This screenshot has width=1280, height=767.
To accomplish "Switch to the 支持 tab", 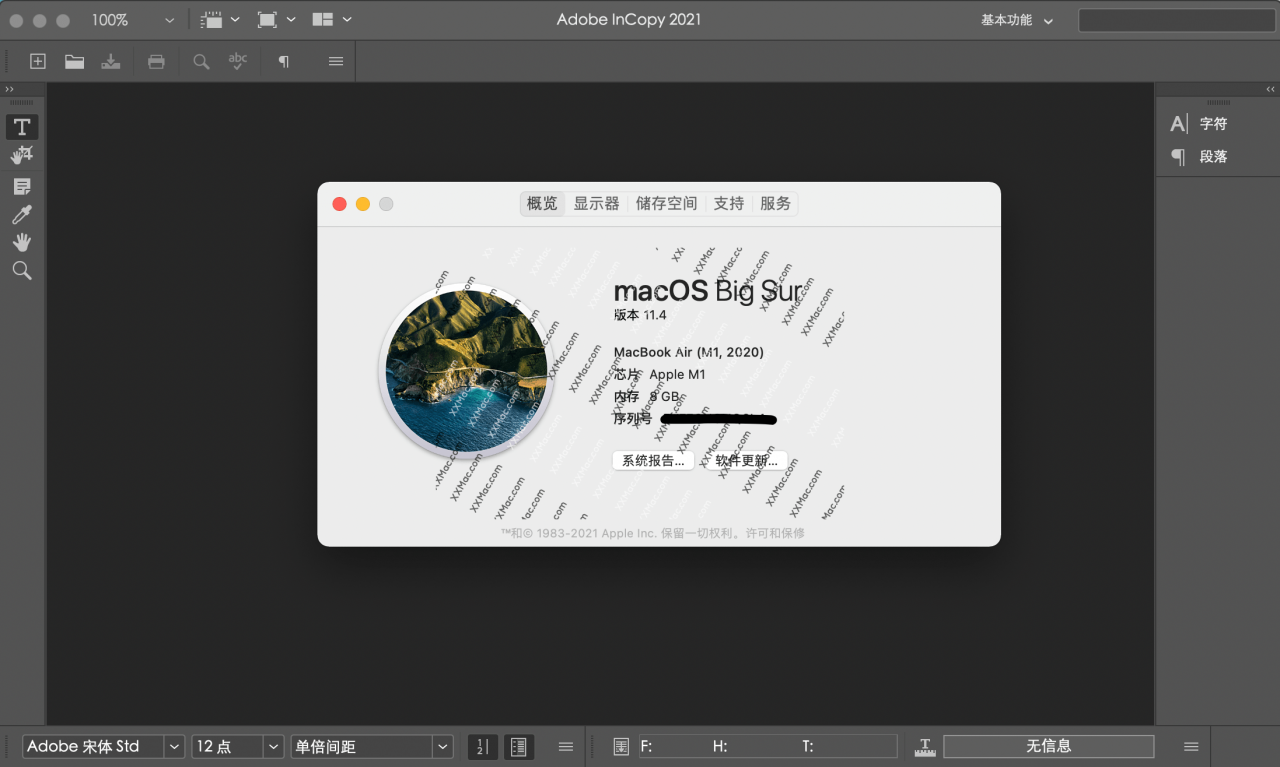I will pos(729,203).
